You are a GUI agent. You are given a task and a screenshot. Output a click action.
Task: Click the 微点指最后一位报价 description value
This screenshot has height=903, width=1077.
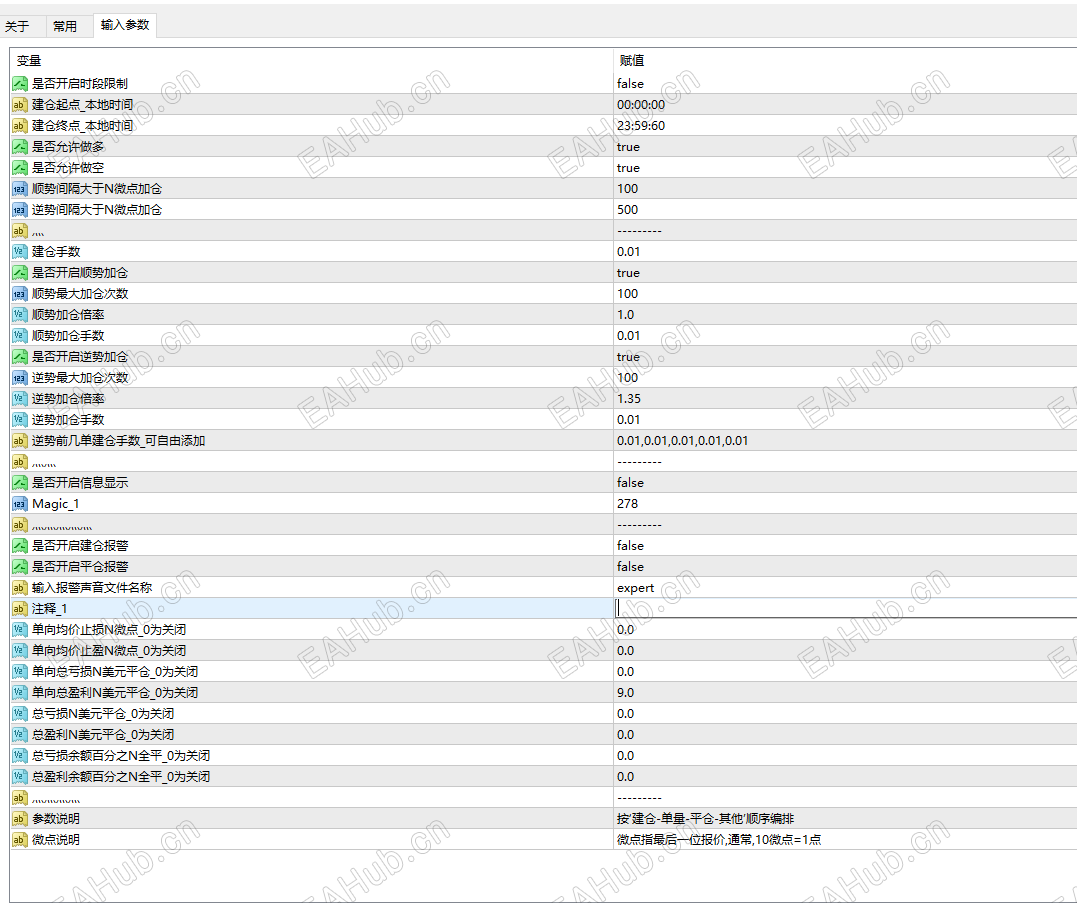[x=718, y=840]
